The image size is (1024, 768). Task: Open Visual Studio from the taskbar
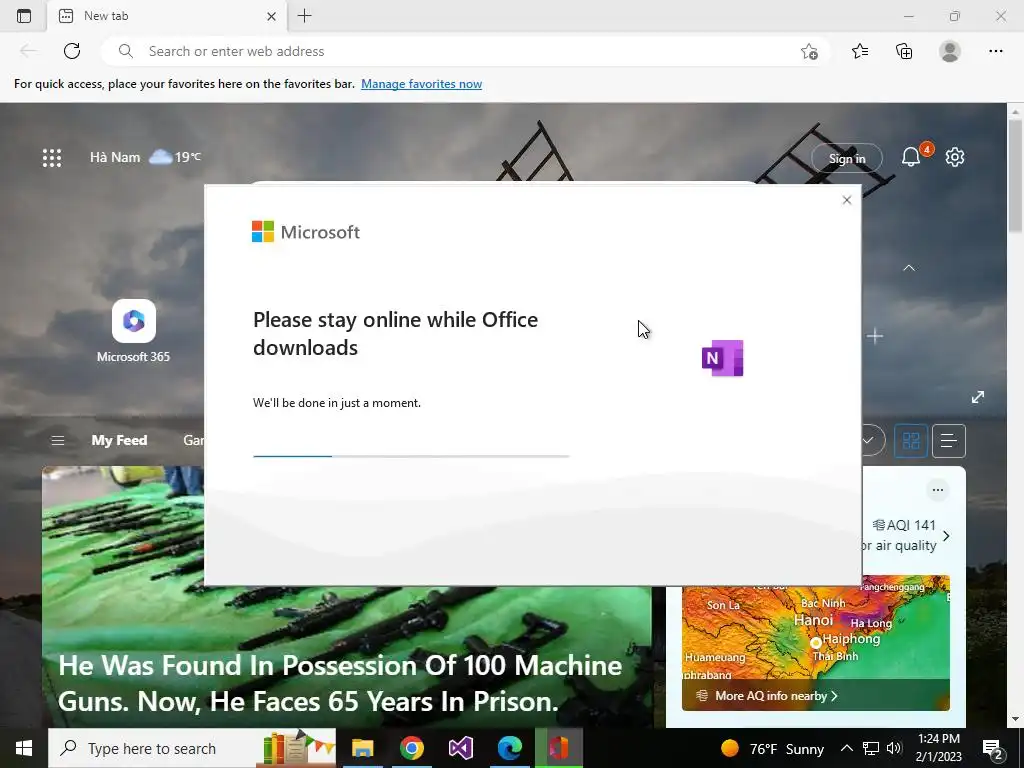point(460,748)
